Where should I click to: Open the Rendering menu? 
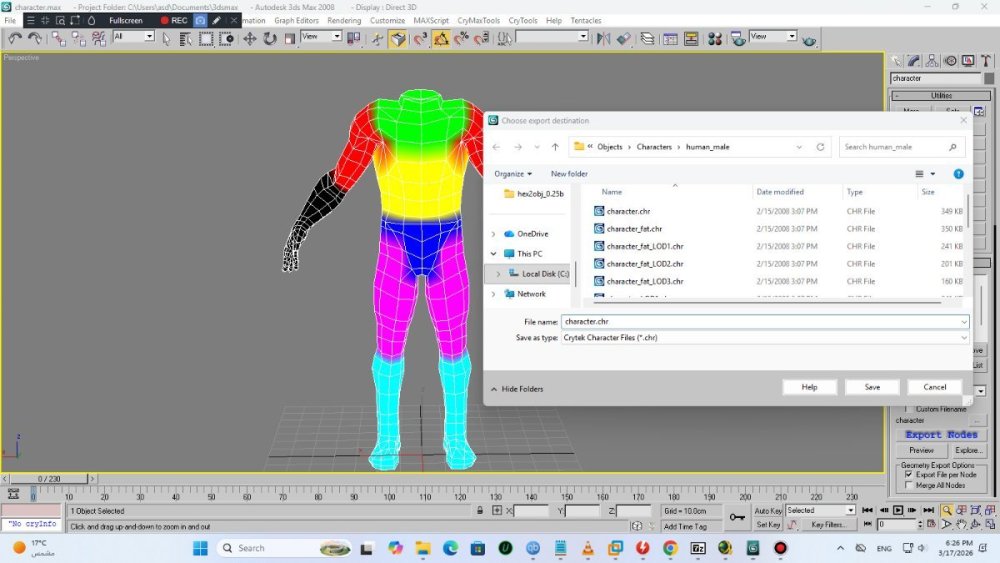point(344,20)
